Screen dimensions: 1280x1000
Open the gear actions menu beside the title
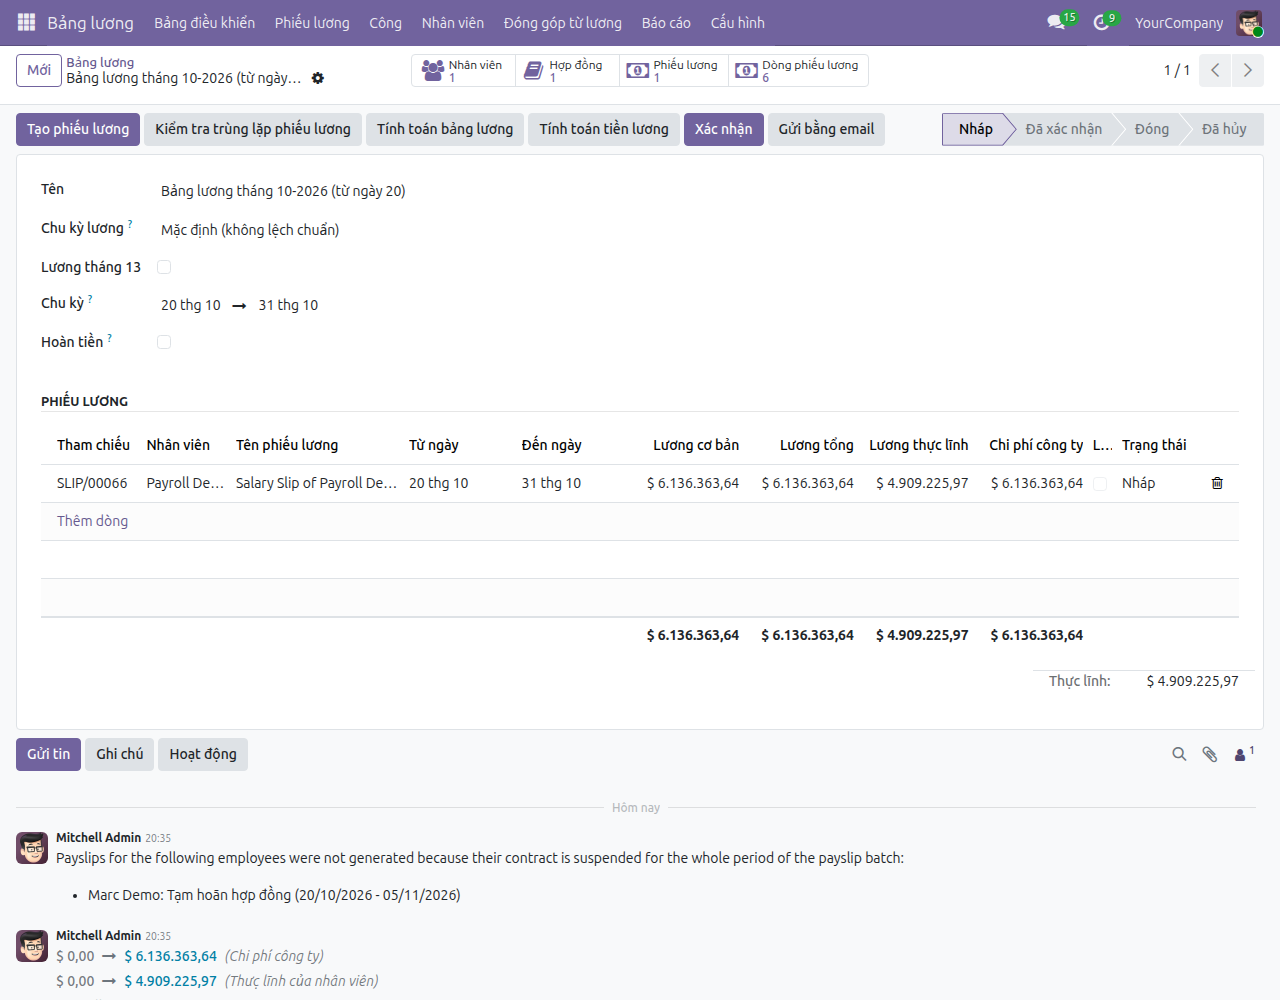(x=318, y=78)
